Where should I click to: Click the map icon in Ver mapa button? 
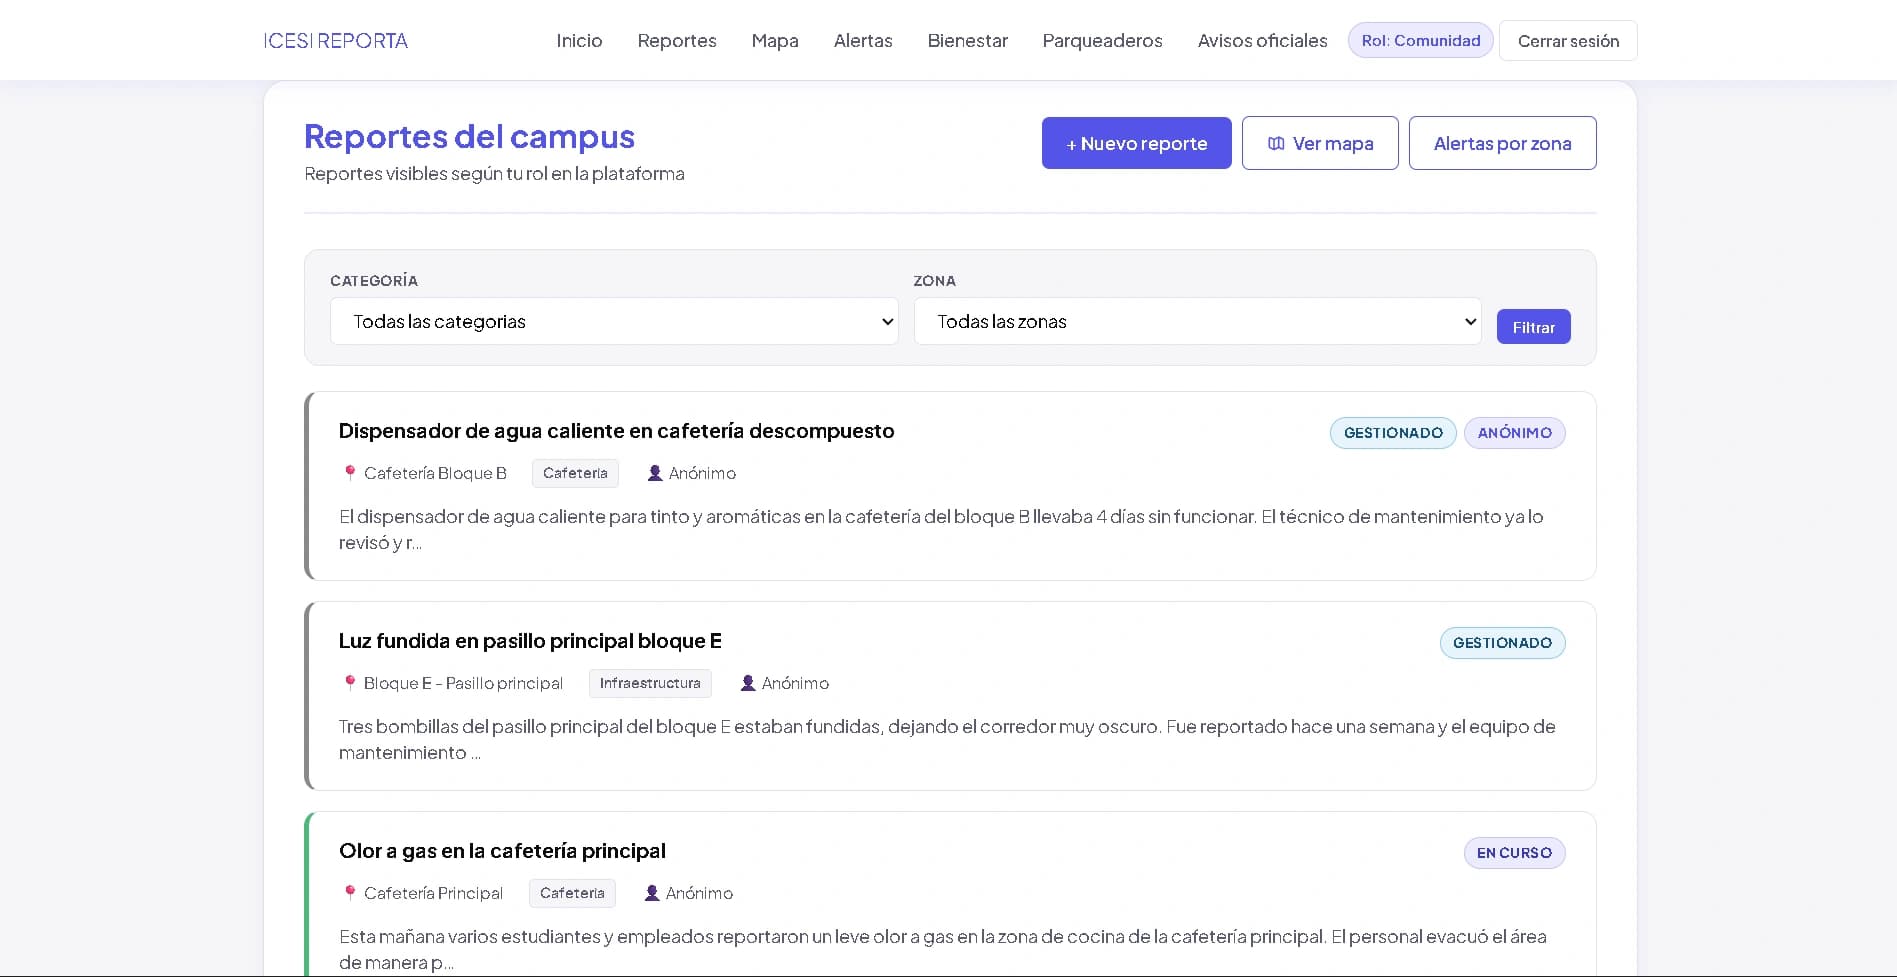pos(1276,143)
